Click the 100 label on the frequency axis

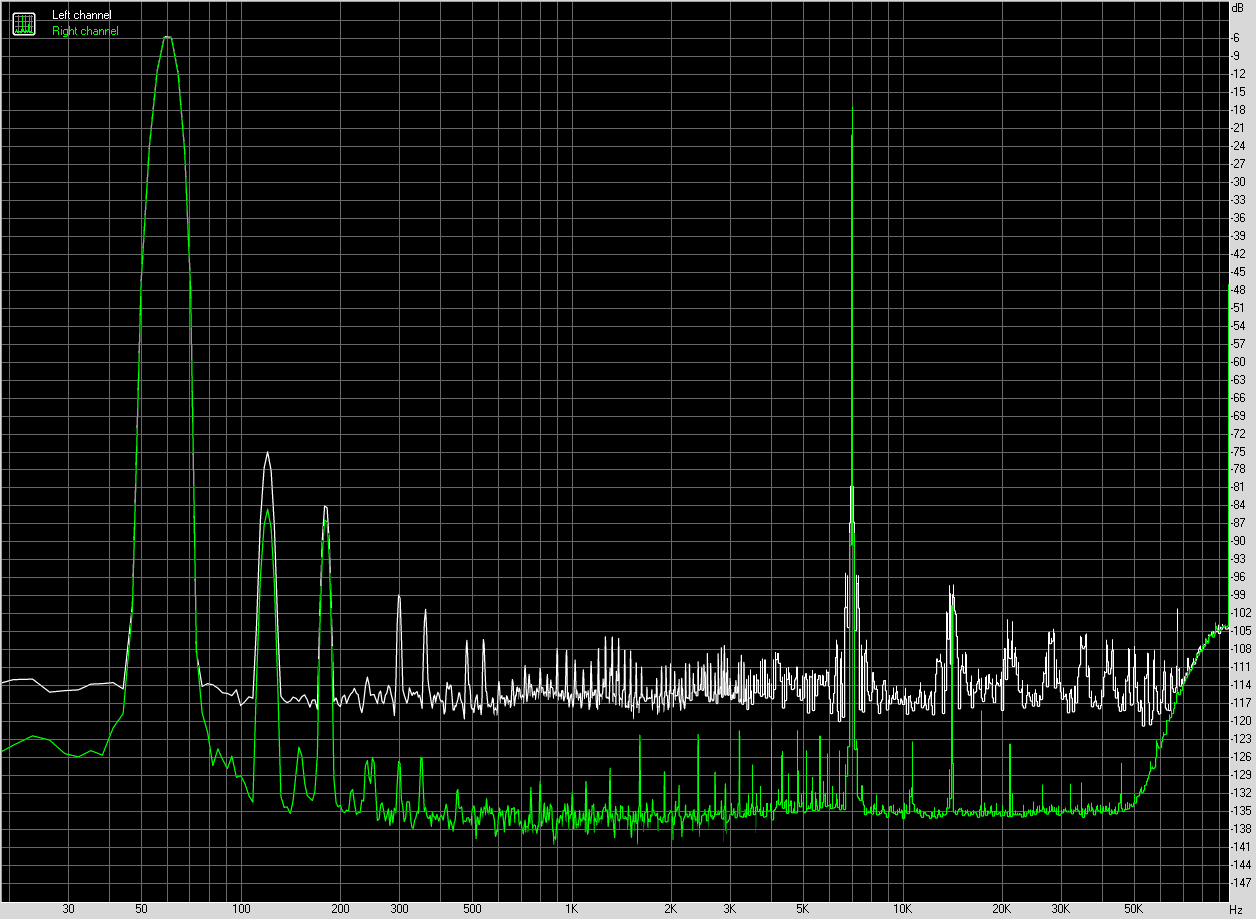coord(240,908)
